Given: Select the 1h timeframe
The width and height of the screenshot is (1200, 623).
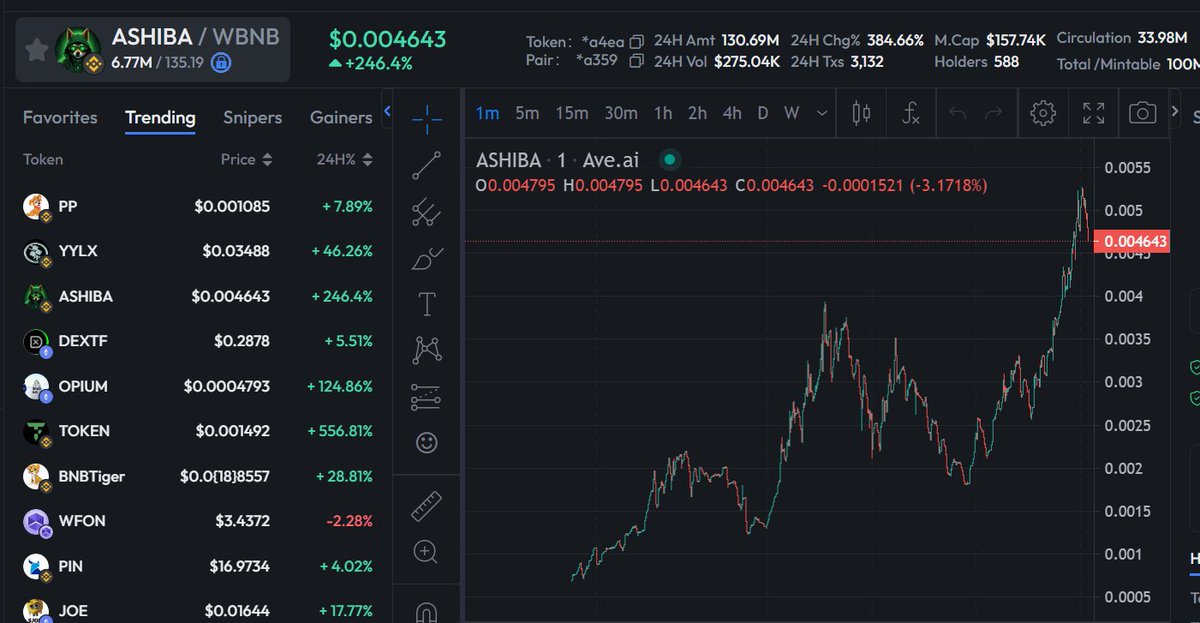Looking at the screenshot, I should (x=663, y=113).
